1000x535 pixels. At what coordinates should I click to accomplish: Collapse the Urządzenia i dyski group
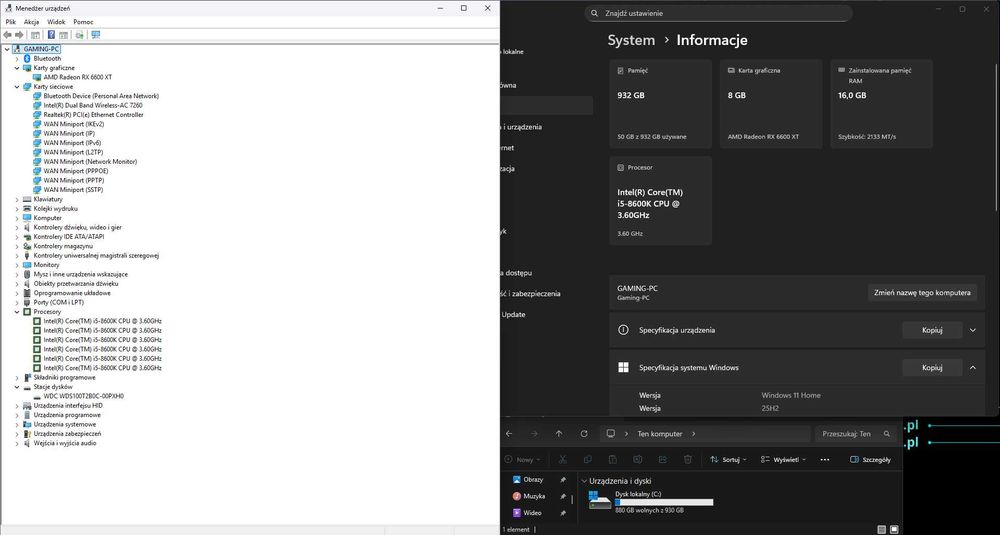point(584,481)
